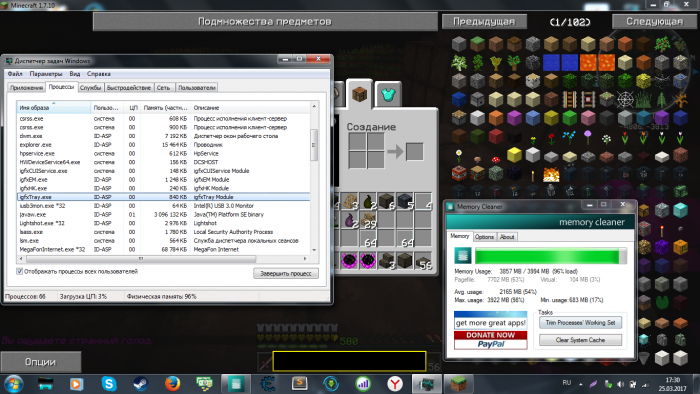
Task: Open Options tab in Memory Cleaner
Action: [484, 237]
